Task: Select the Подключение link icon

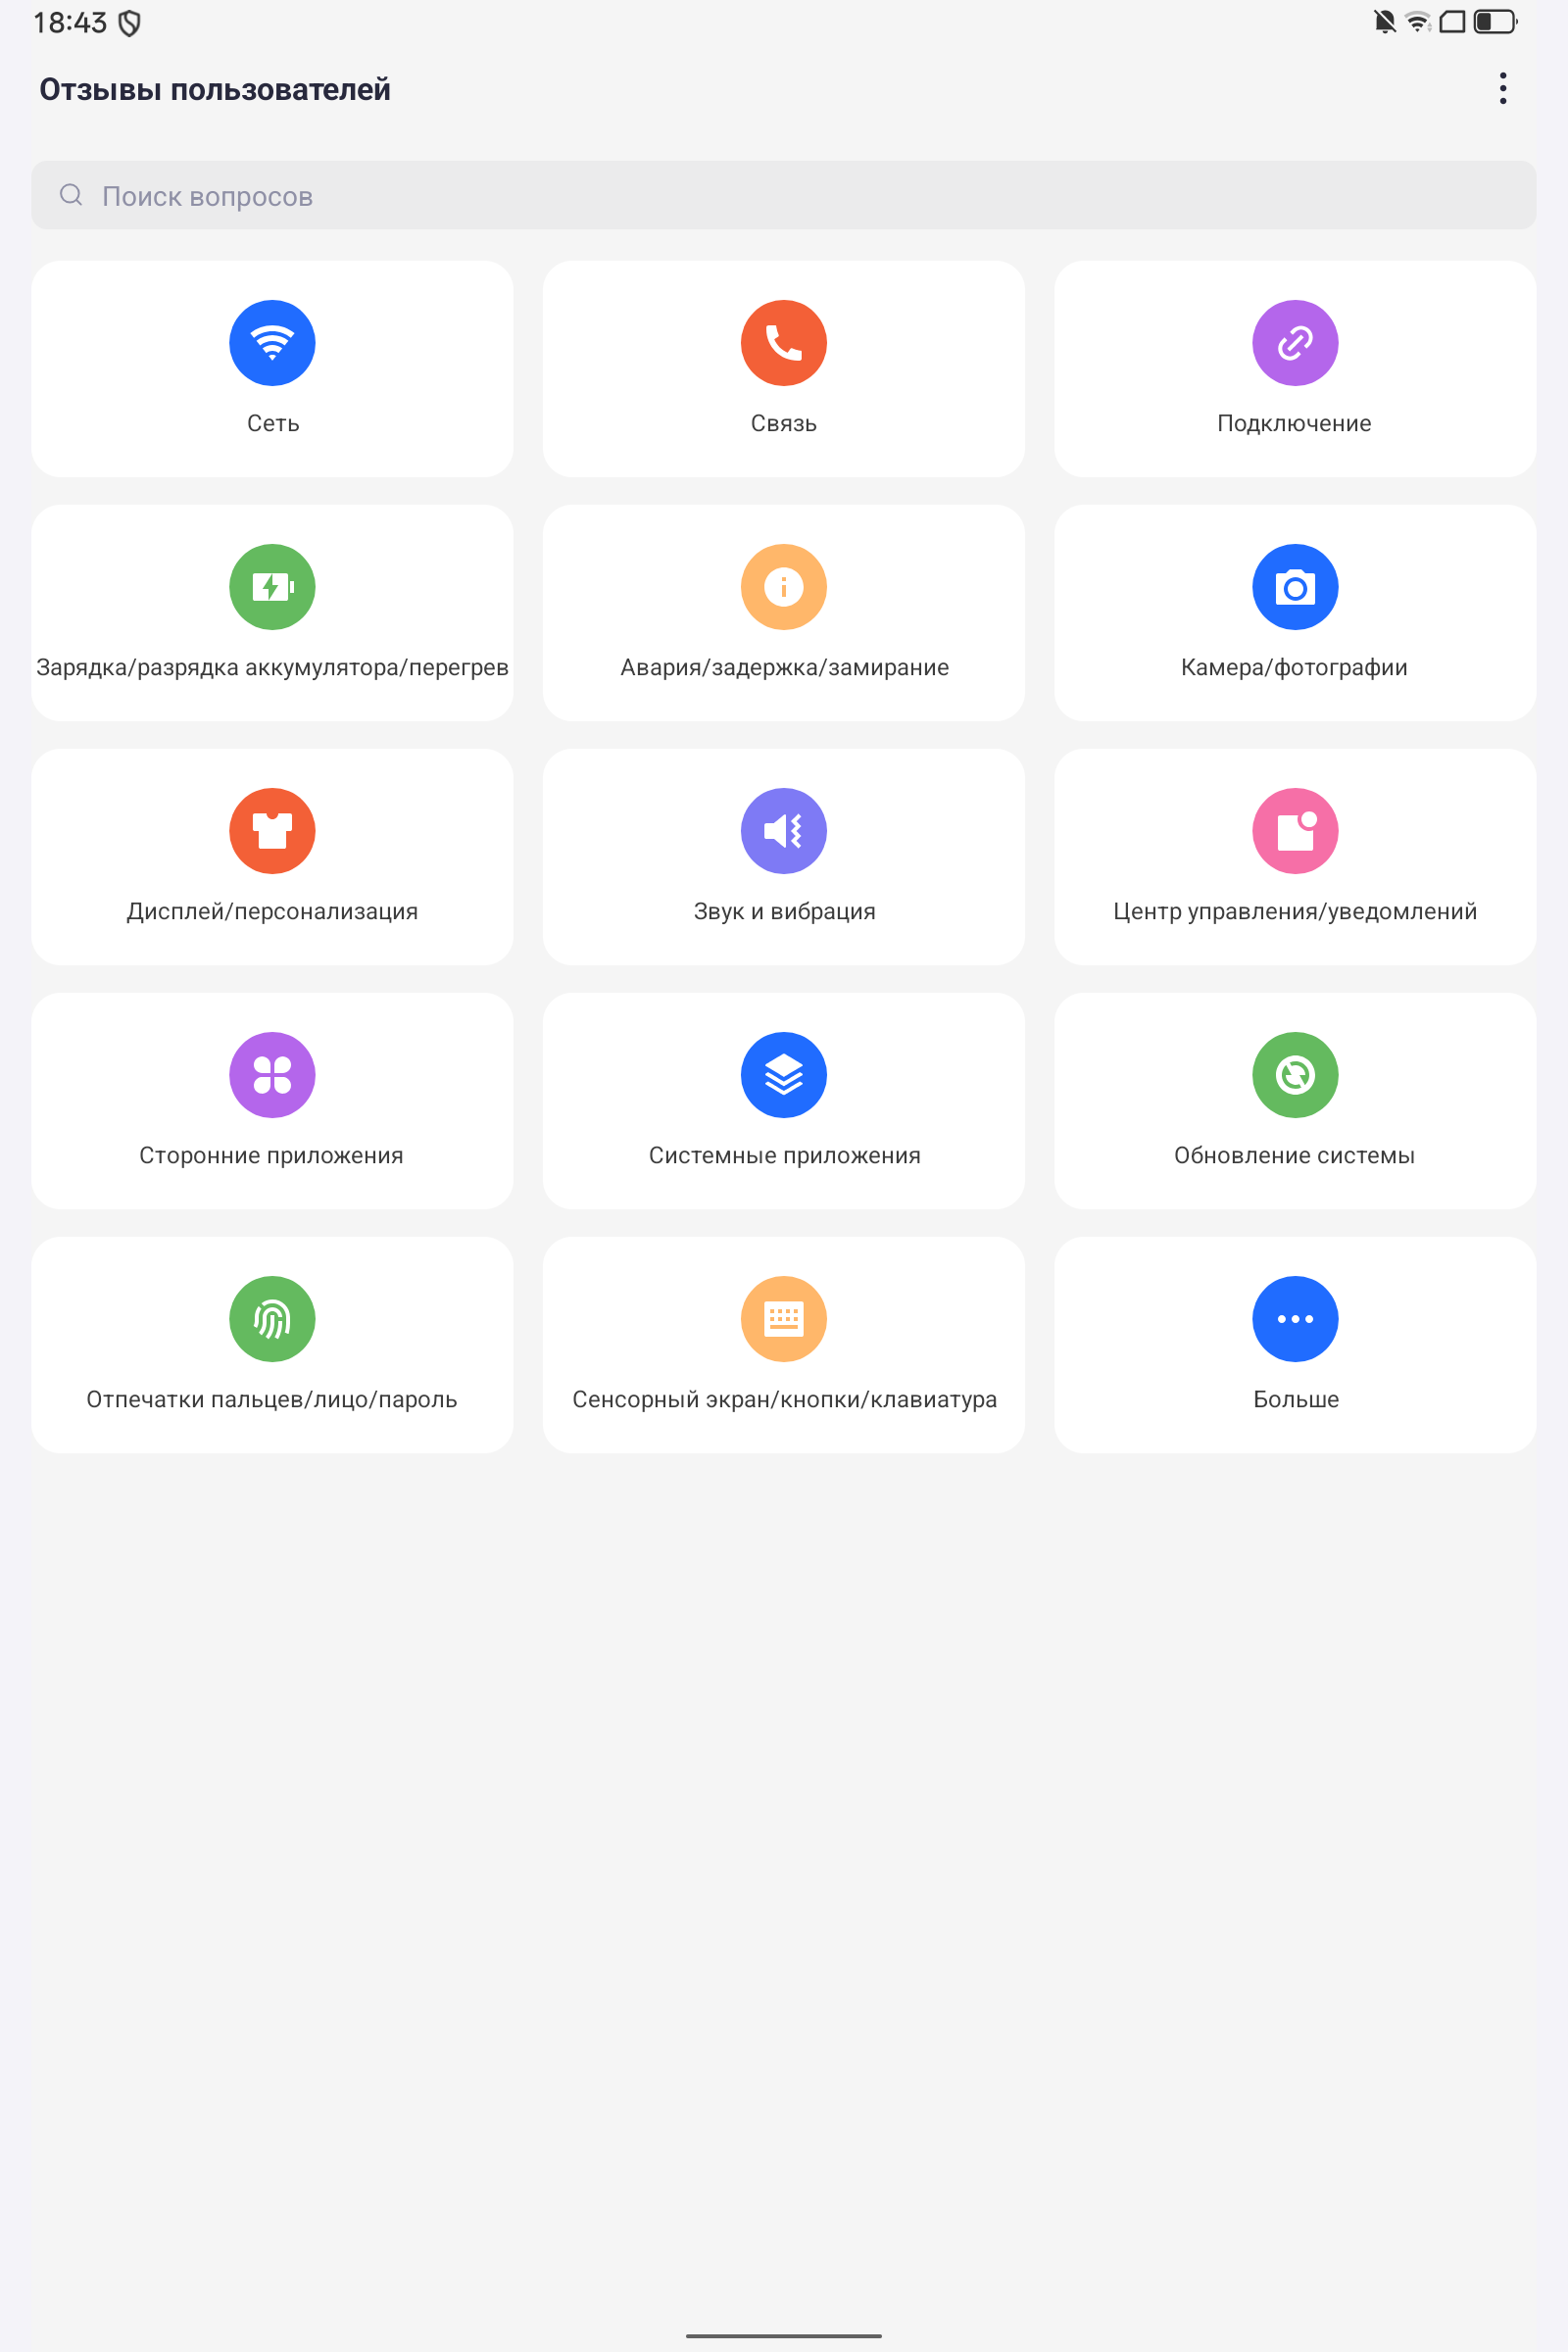Action: 1295,343
